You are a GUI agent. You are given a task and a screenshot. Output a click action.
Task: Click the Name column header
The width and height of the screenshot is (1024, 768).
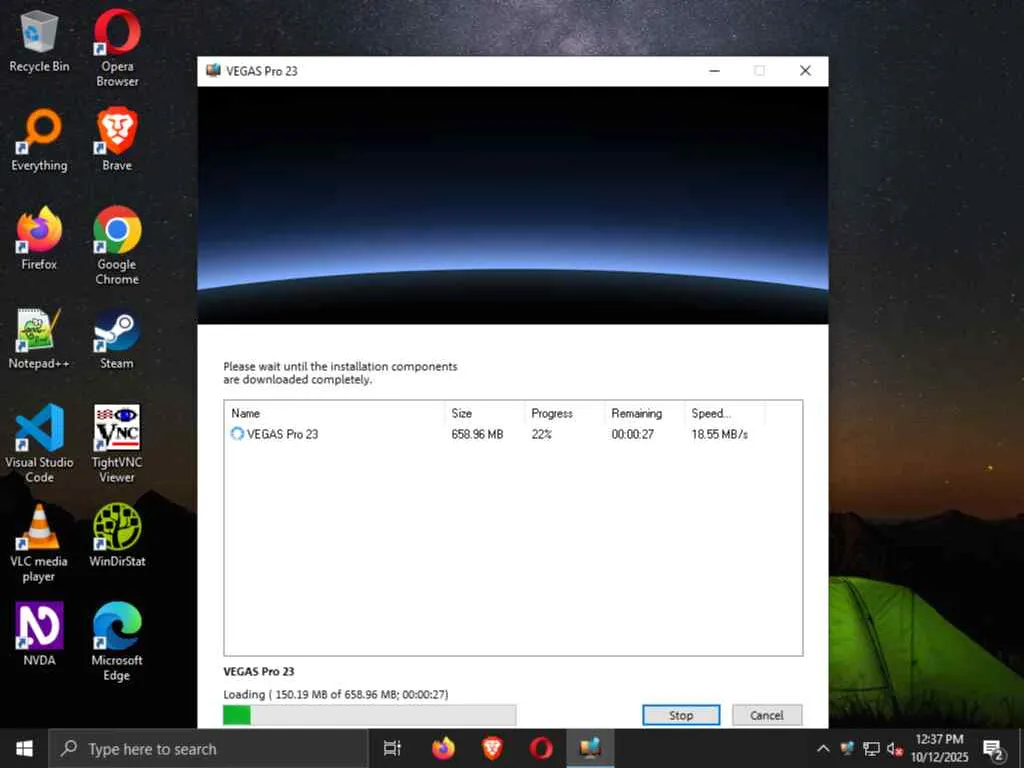(335, 413)
